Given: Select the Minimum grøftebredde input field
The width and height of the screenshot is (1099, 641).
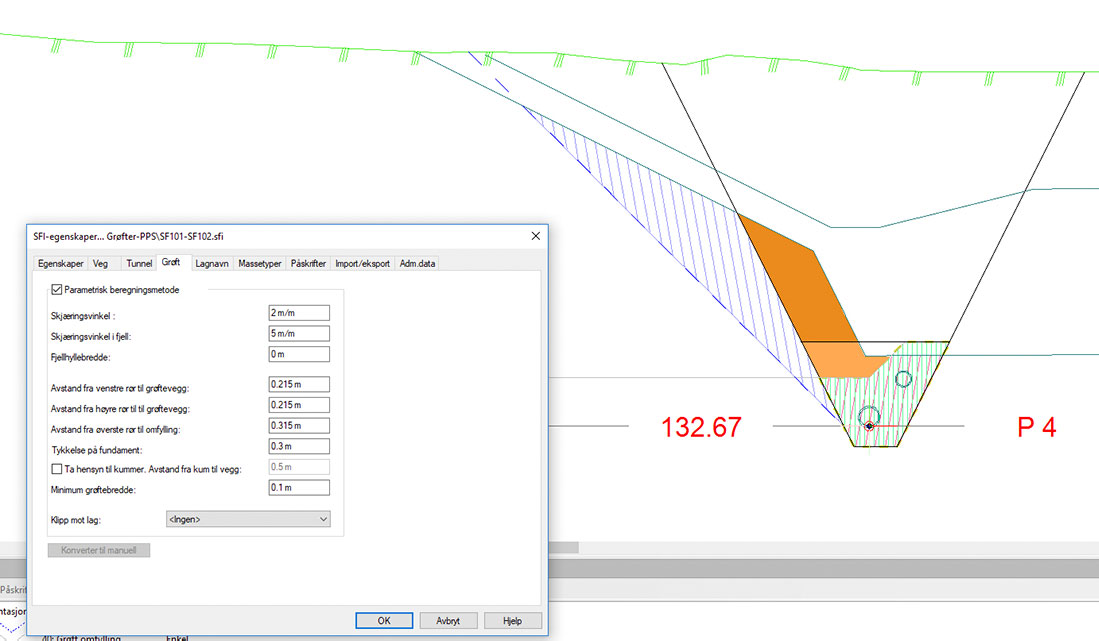Looking at the screenshot, I should click(299, 488).
